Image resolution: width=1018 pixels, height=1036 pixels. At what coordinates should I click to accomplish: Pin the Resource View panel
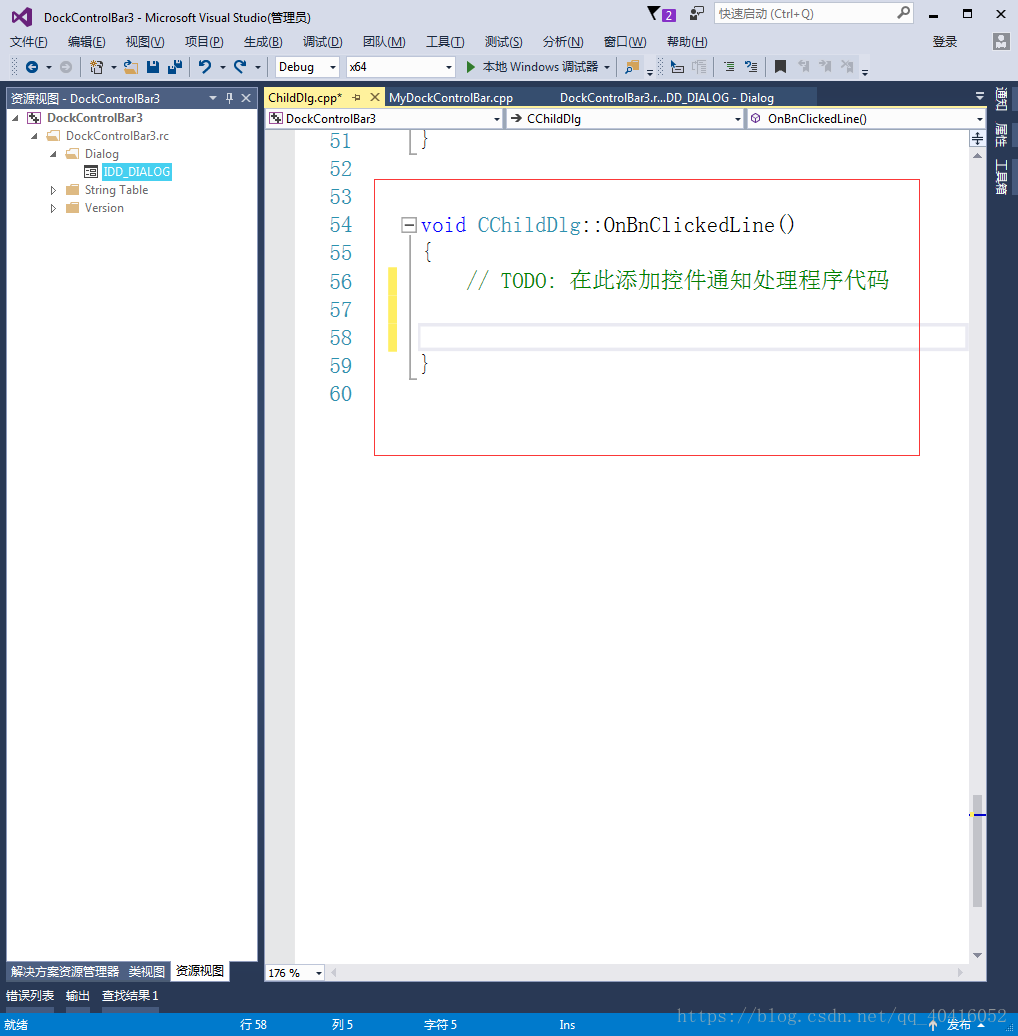click(229, 98)
